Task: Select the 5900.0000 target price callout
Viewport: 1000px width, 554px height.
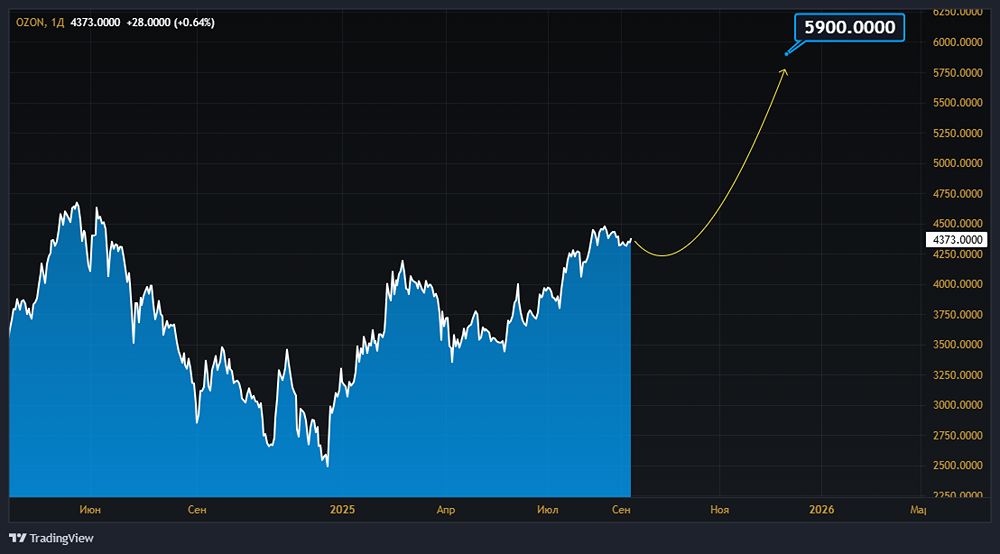Action: click(x=849, y=27)
